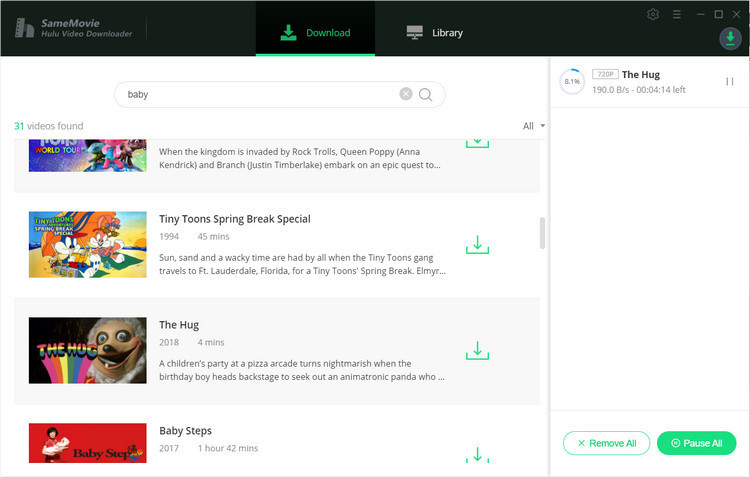Click the '45 mins' duration text
This screenshot has width=750, height=477.
tap(213, 236)
